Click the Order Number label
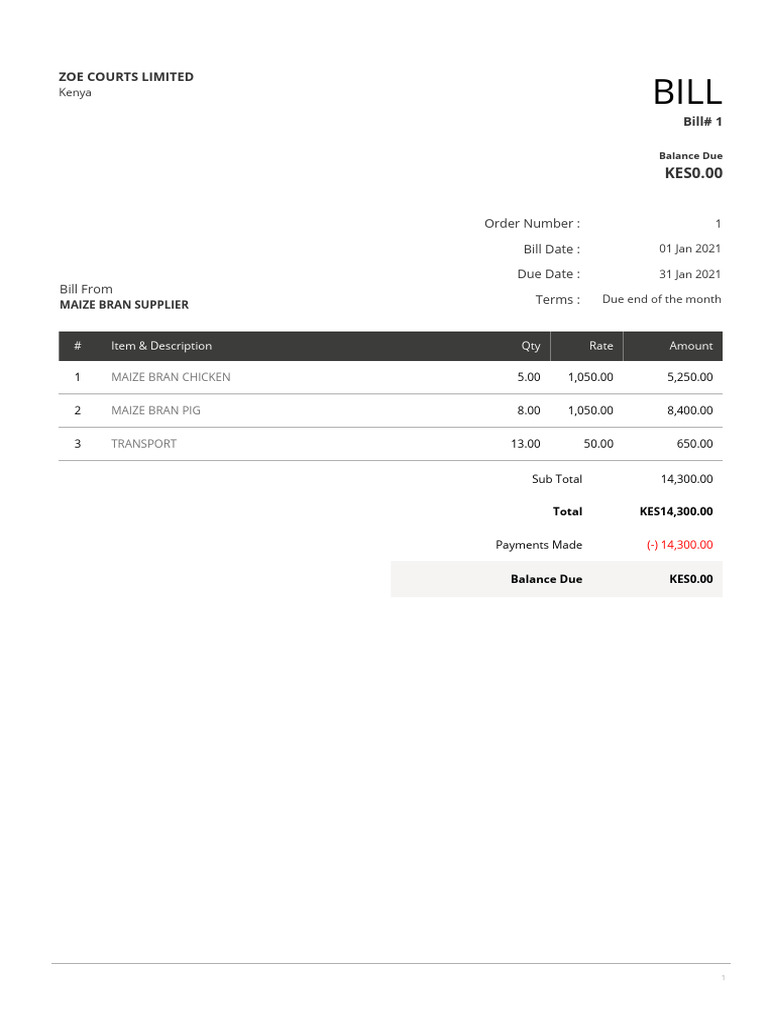Image resolution: width=768 pixels, height=1024 pixels. 531,223
